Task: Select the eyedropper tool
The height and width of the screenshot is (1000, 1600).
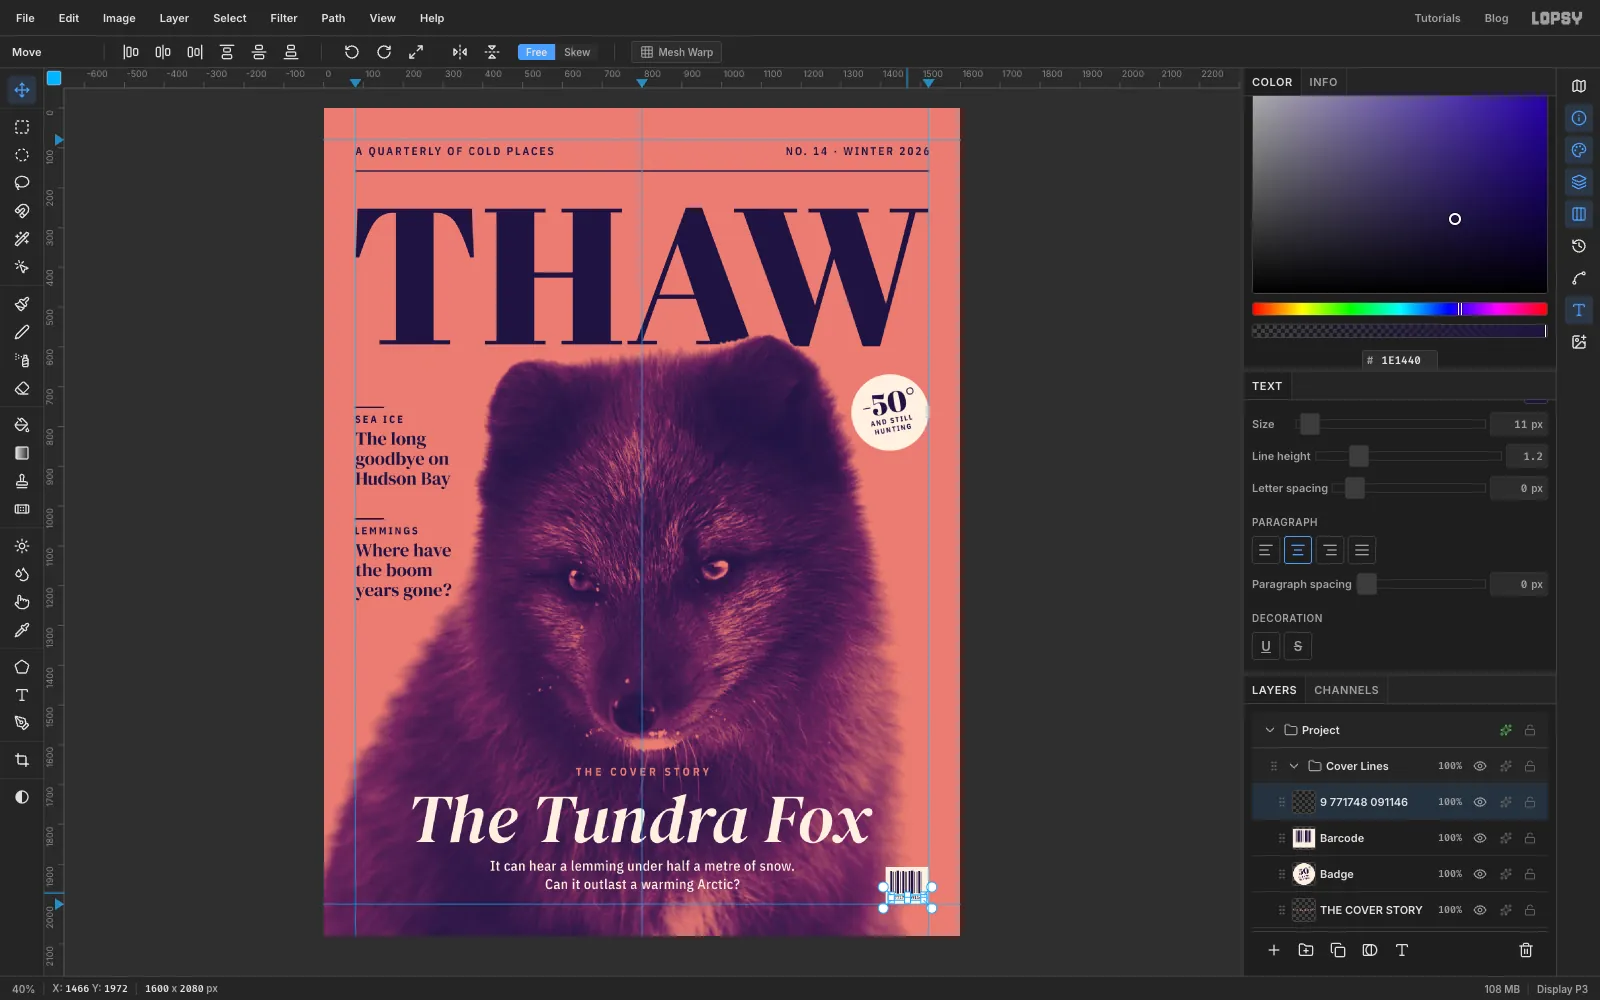Action: (22, 630)
